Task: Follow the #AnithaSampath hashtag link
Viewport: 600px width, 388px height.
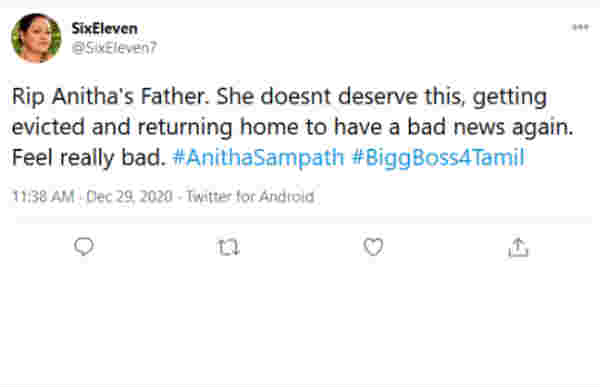Action: coord(258,157)
